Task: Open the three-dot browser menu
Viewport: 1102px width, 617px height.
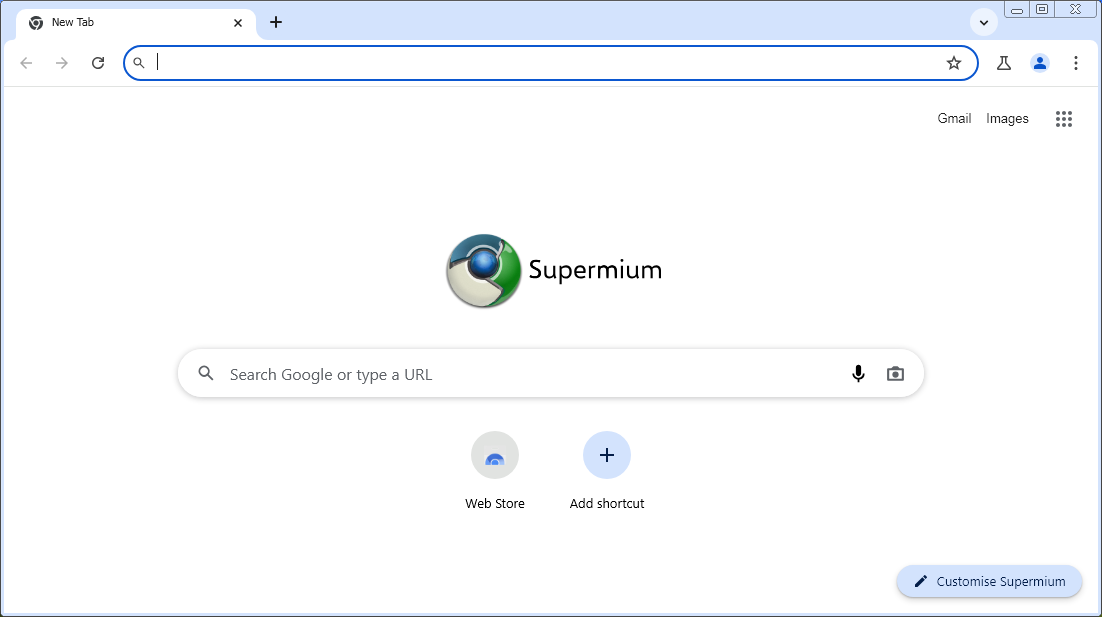Action: coord(1076,63)
